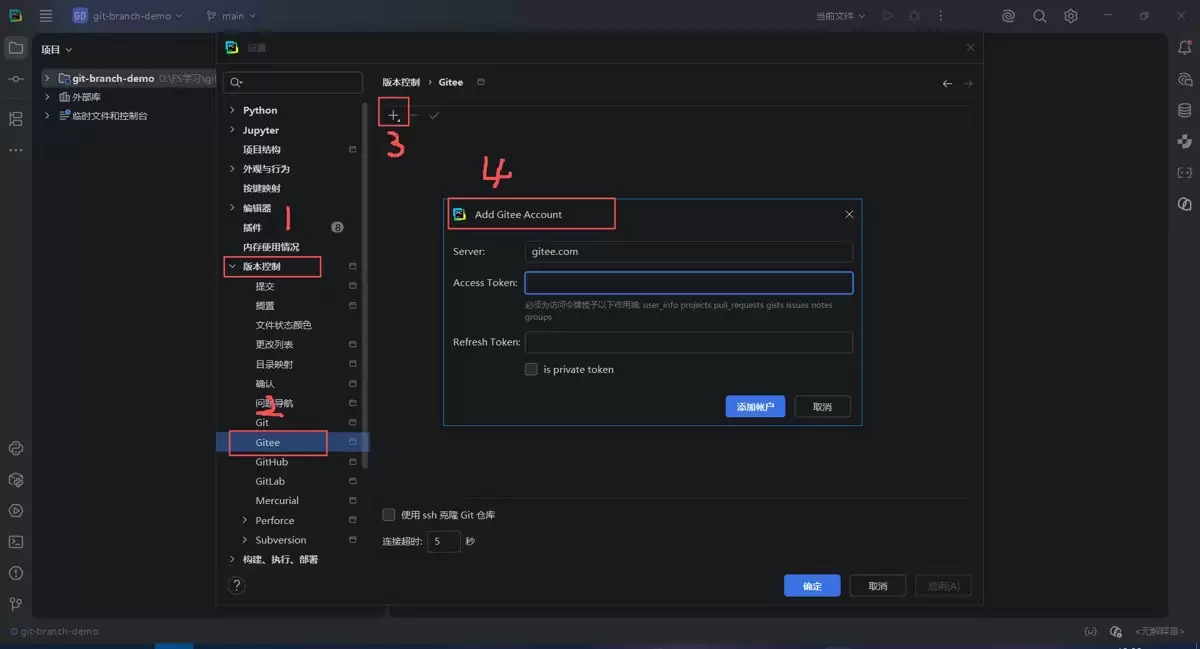Click 取消 in Add Gitee Account dialog
Screen dimensions: 1200x649
point(822,407)
